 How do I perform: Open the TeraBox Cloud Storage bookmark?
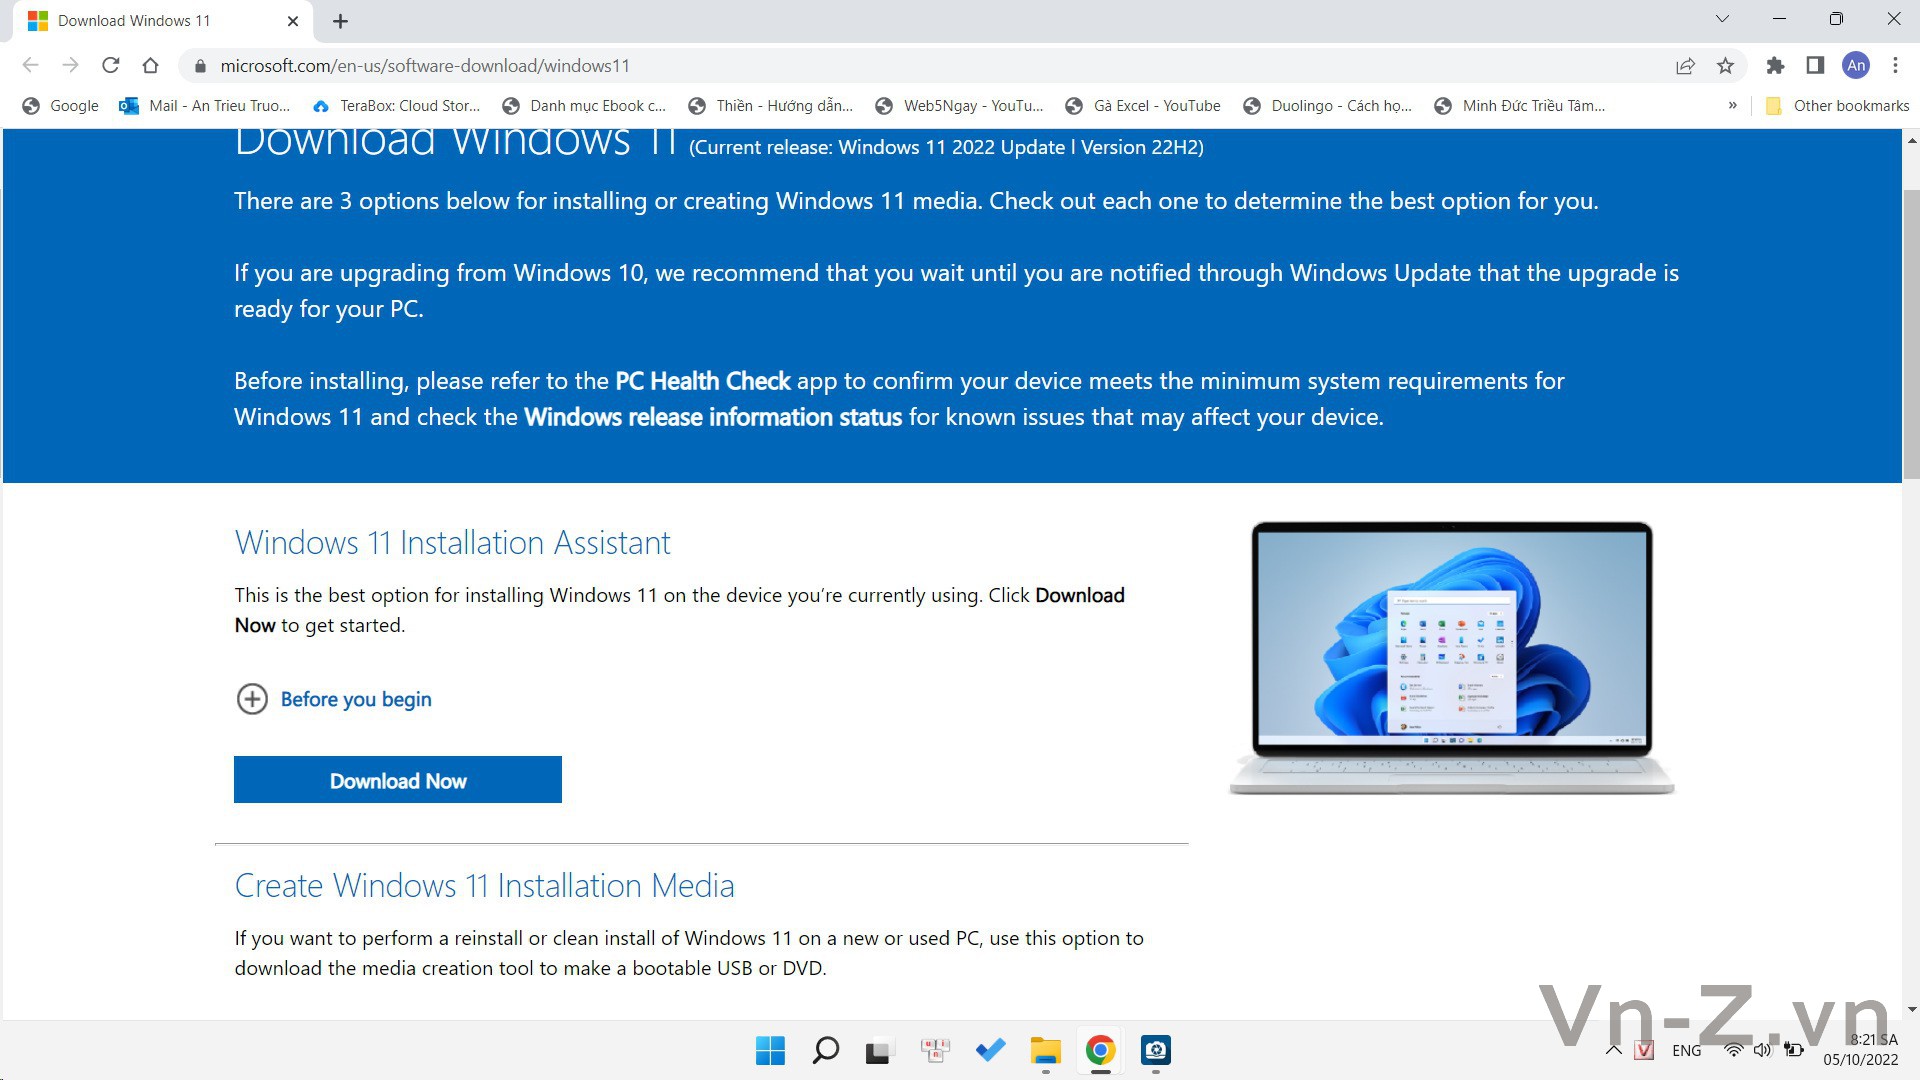click(396, 106)
